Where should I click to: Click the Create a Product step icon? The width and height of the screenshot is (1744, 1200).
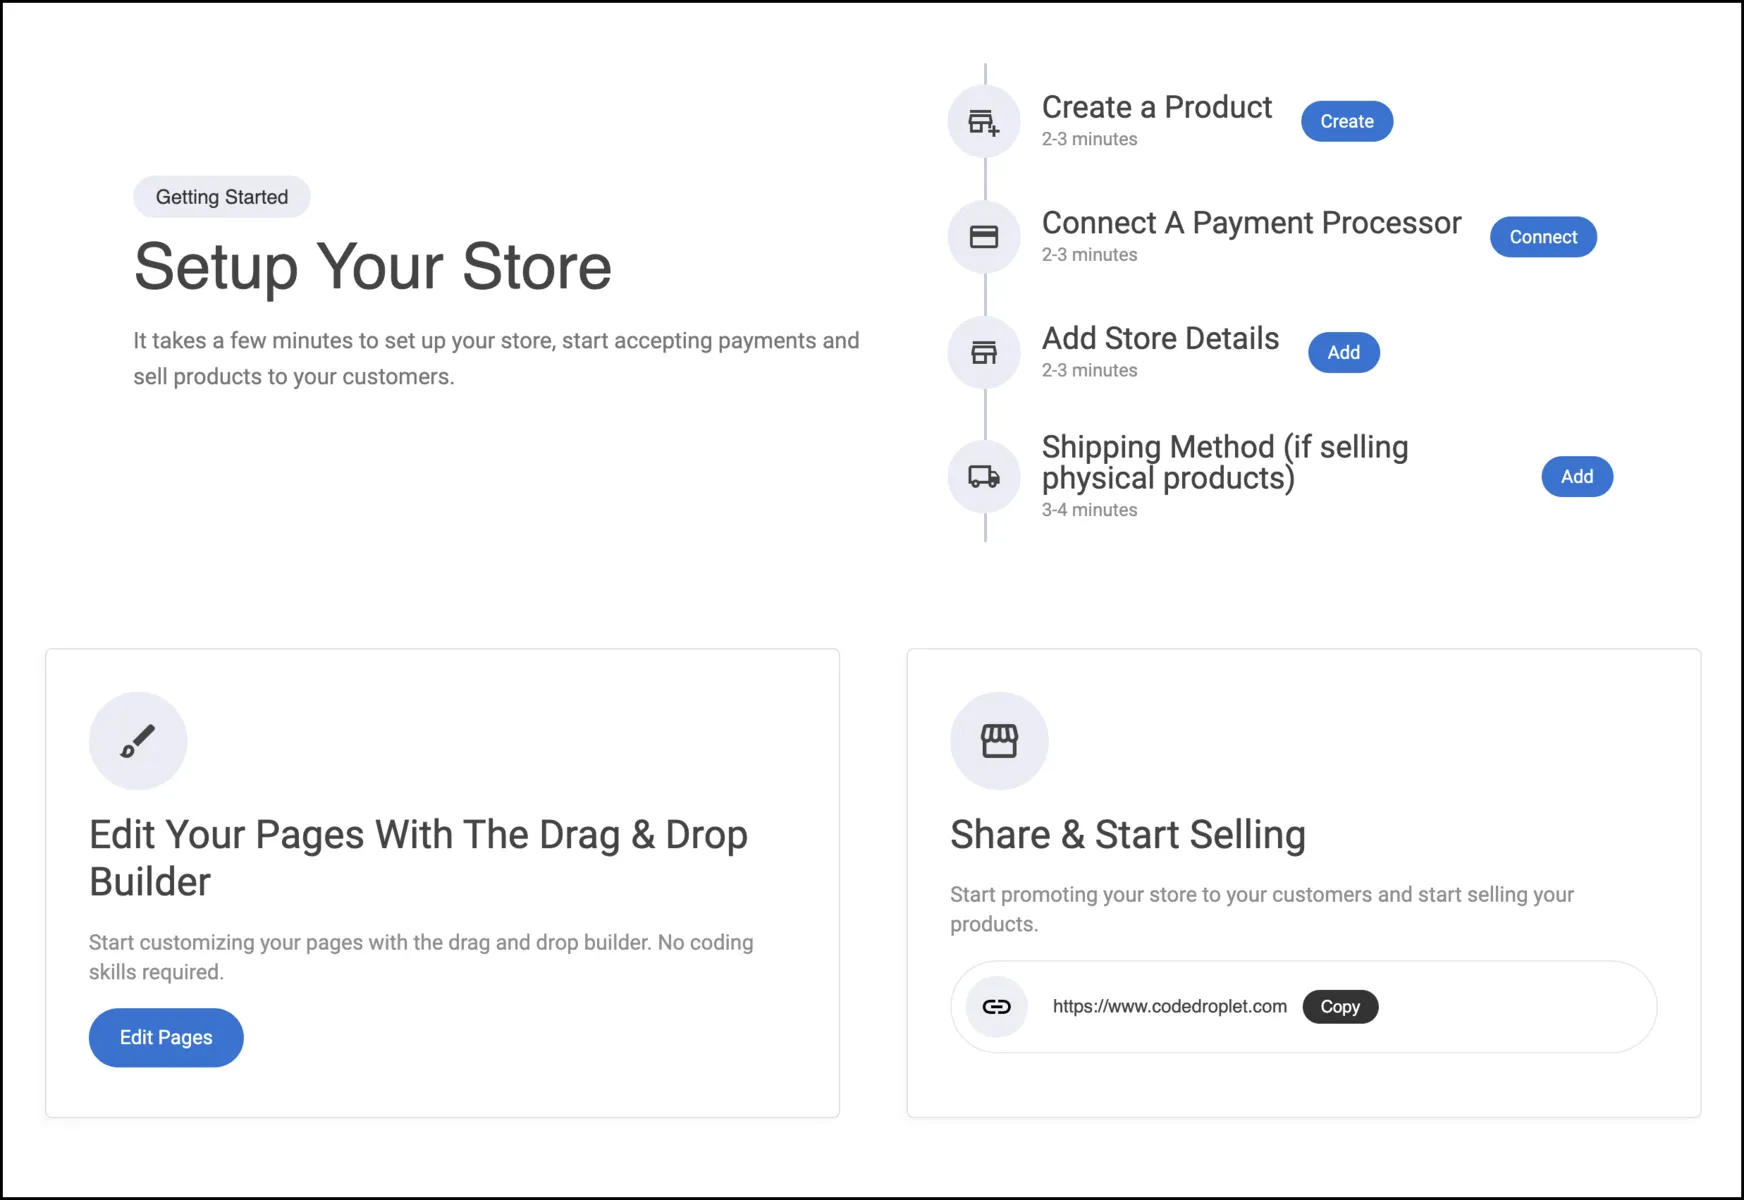[984, 122]
